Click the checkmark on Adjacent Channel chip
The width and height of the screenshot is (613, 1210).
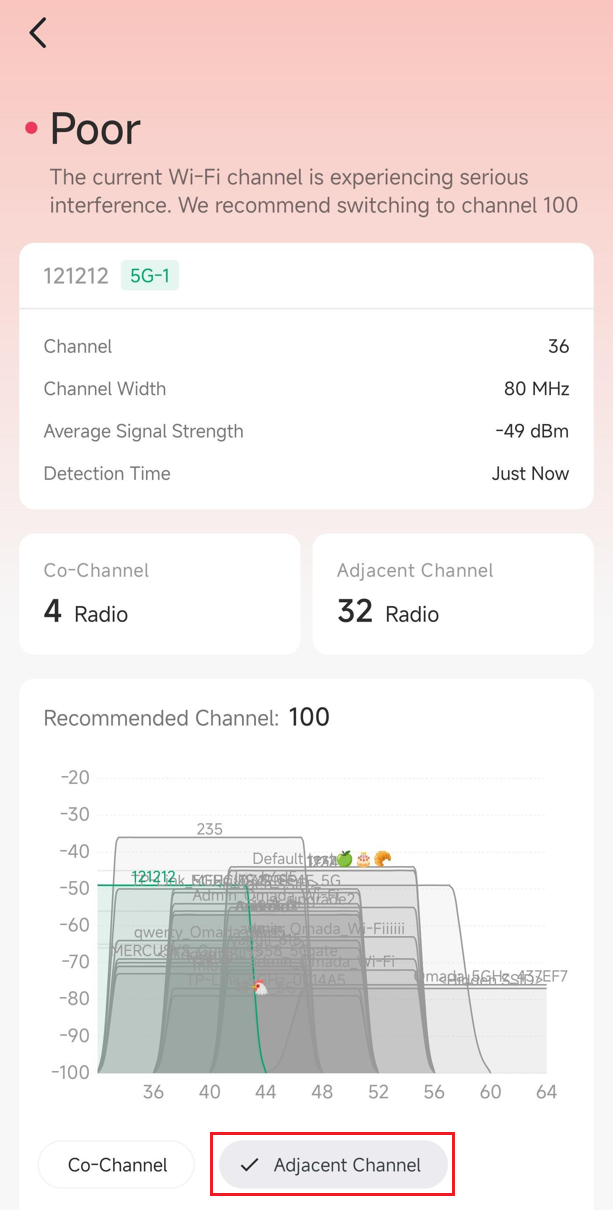point(250,1165)
